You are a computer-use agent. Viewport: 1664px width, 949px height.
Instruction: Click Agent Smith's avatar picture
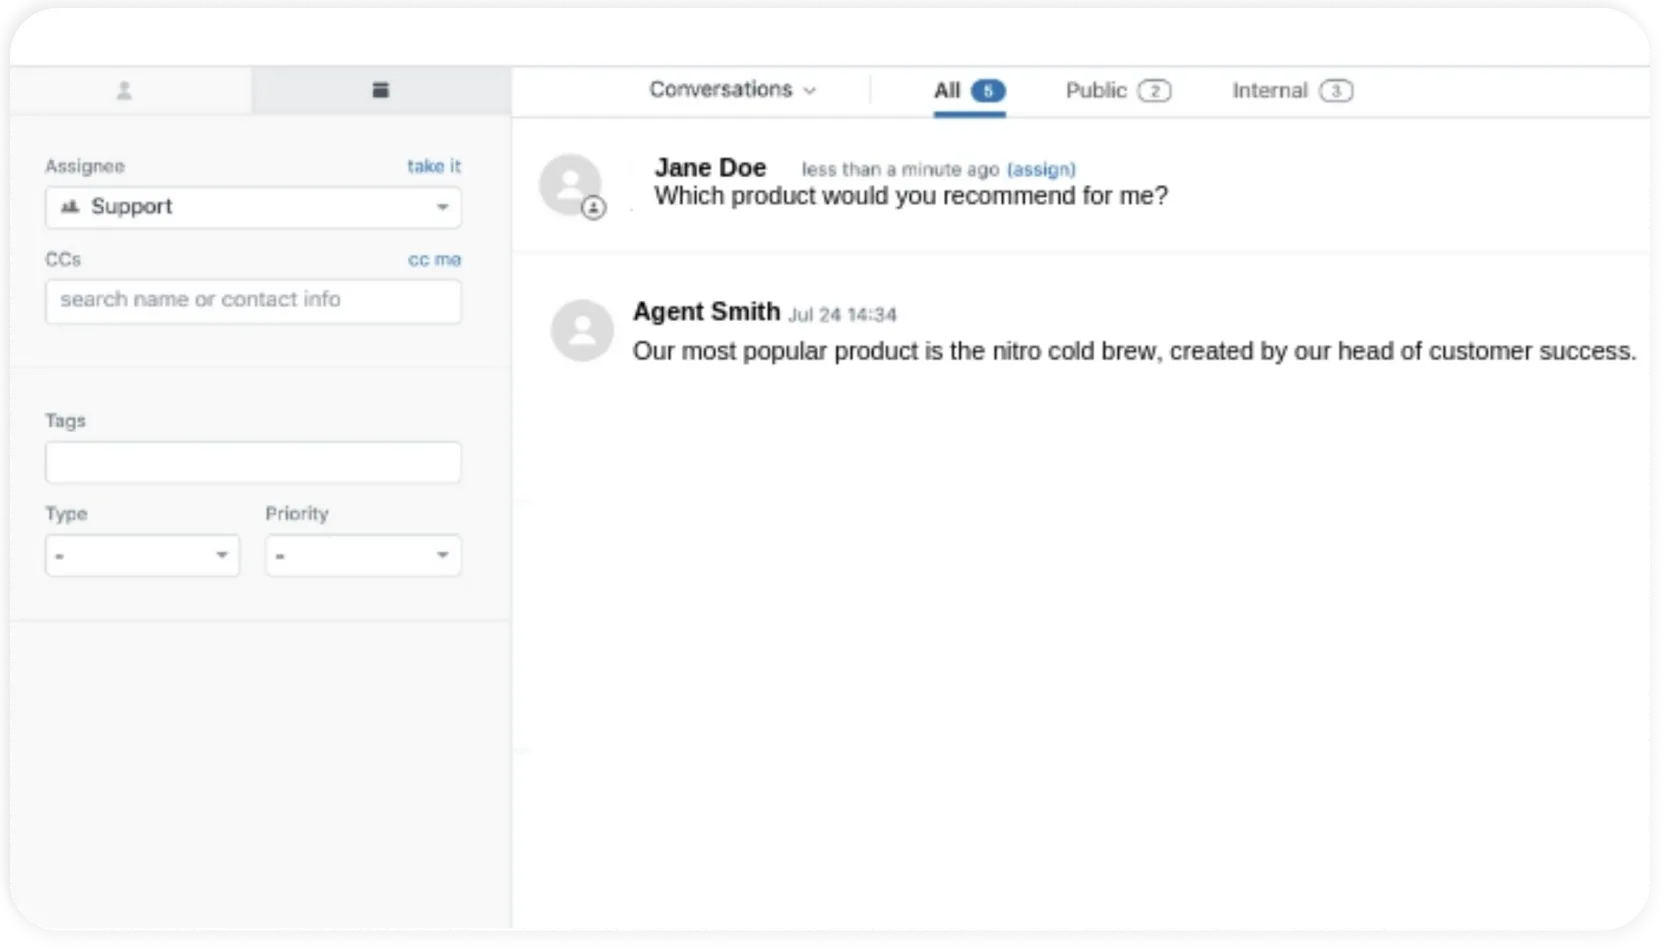pos(581,330)
